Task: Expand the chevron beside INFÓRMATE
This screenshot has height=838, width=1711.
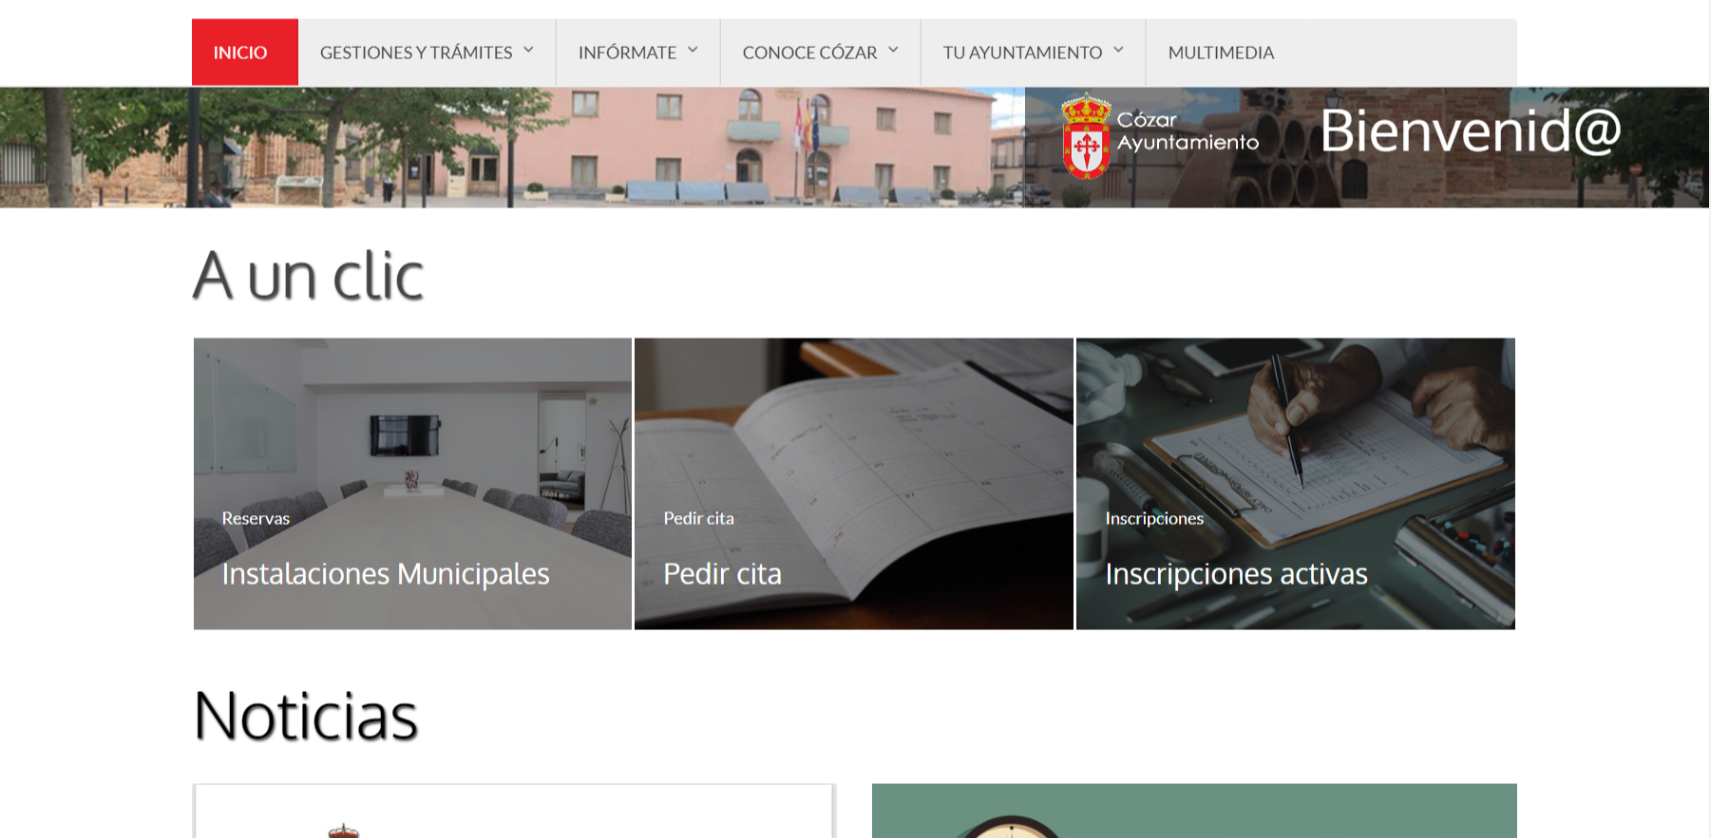Action: point(692,50)
